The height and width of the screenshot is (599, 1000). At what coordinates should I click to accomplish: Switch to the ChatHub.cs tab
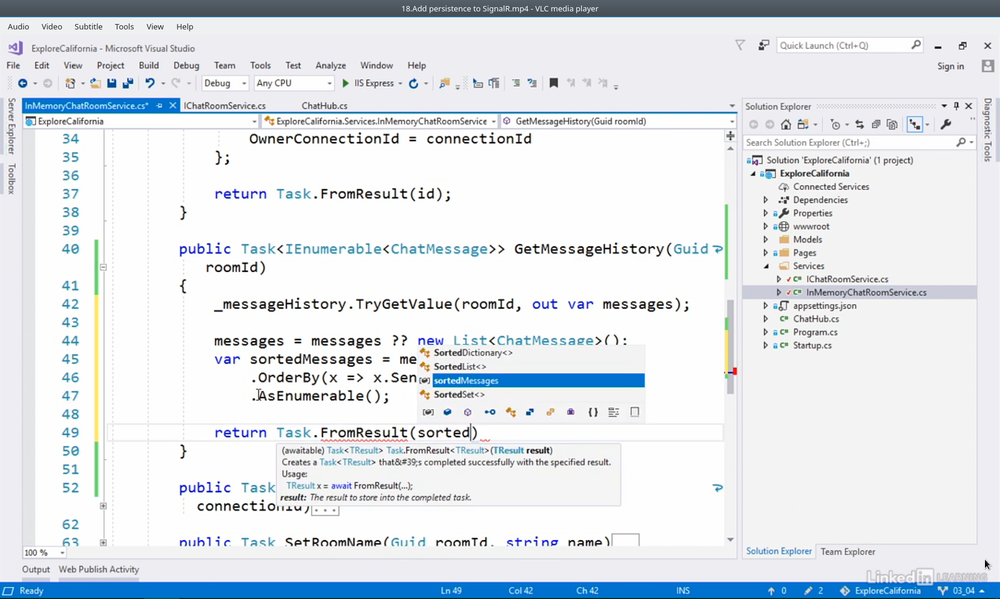324,105
